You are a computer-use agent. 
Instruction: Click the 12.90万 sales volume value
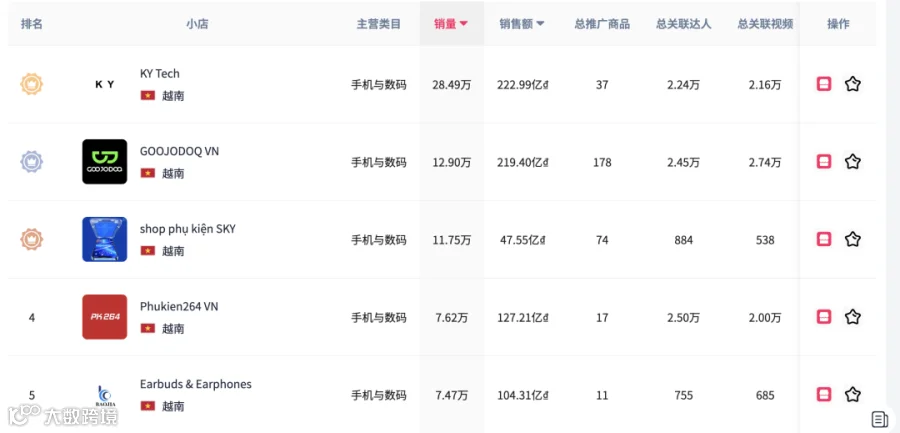(x=452, y=163)
